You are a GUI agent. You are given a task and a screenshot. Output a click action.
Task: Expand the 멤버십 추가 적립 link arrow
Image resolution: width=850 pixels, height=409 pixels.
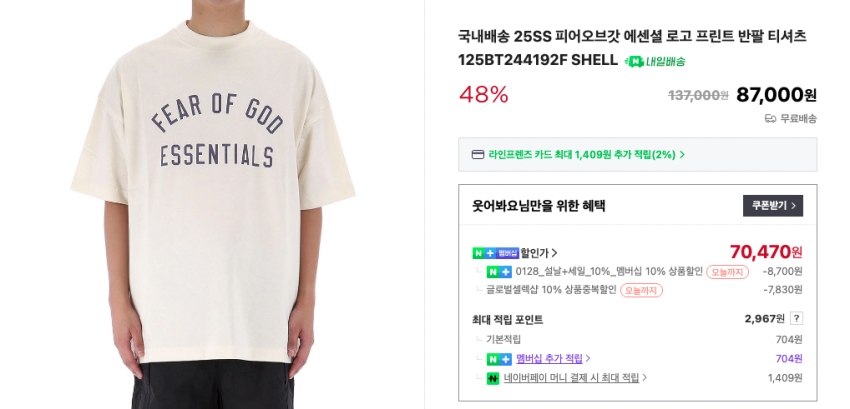(588, 359)
